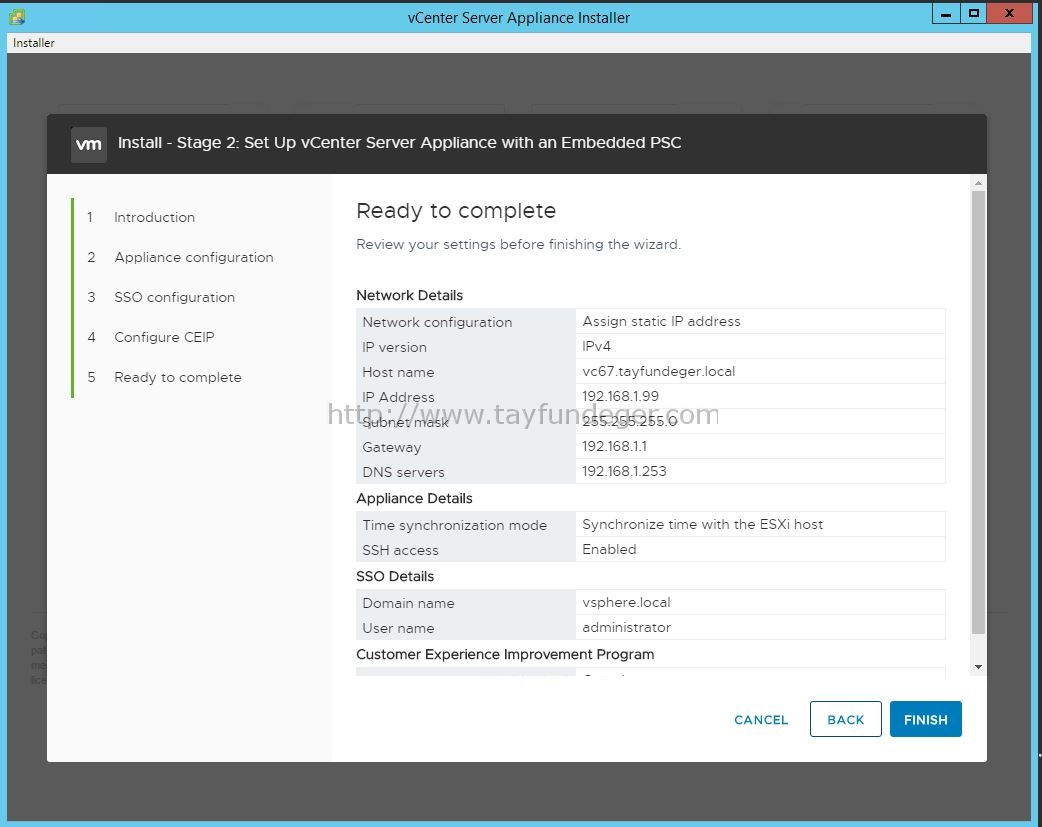Screen dimensions: 1042x827
Task: Select step 3 SSO configuration
Action: tap(174, 297)
